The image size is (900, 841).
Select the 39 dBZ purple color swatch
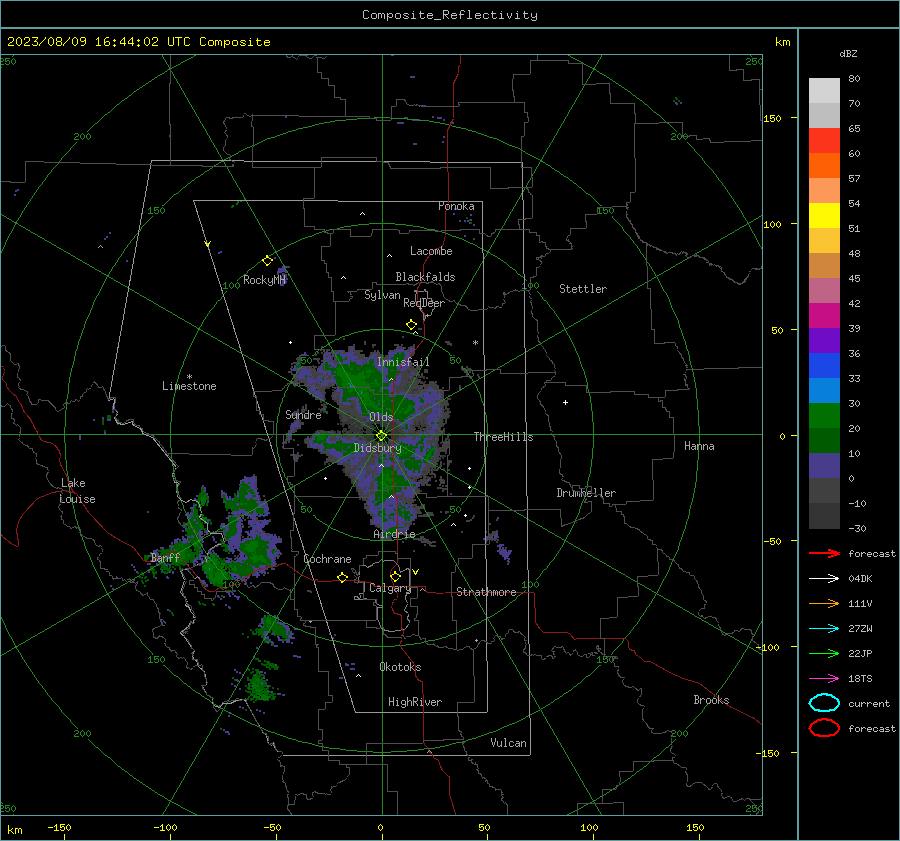pos(824,340)
